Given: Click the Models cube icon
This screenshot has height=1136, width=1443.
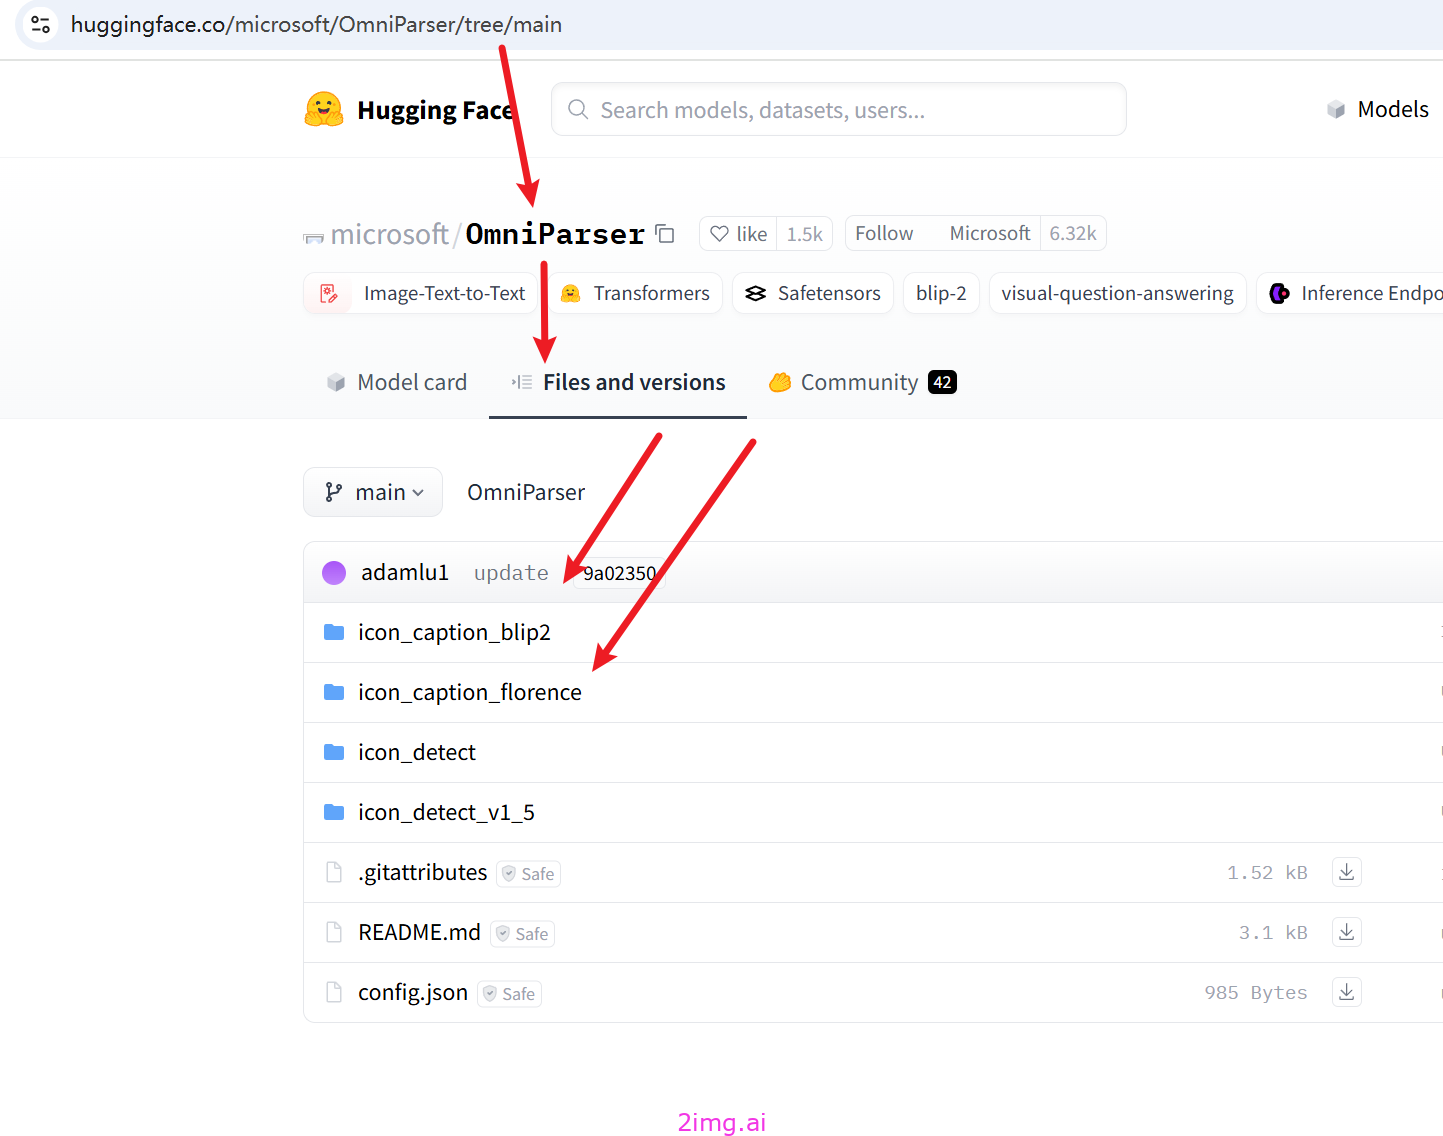Looking at the screenshot, I should click(x=1336, y=109).
